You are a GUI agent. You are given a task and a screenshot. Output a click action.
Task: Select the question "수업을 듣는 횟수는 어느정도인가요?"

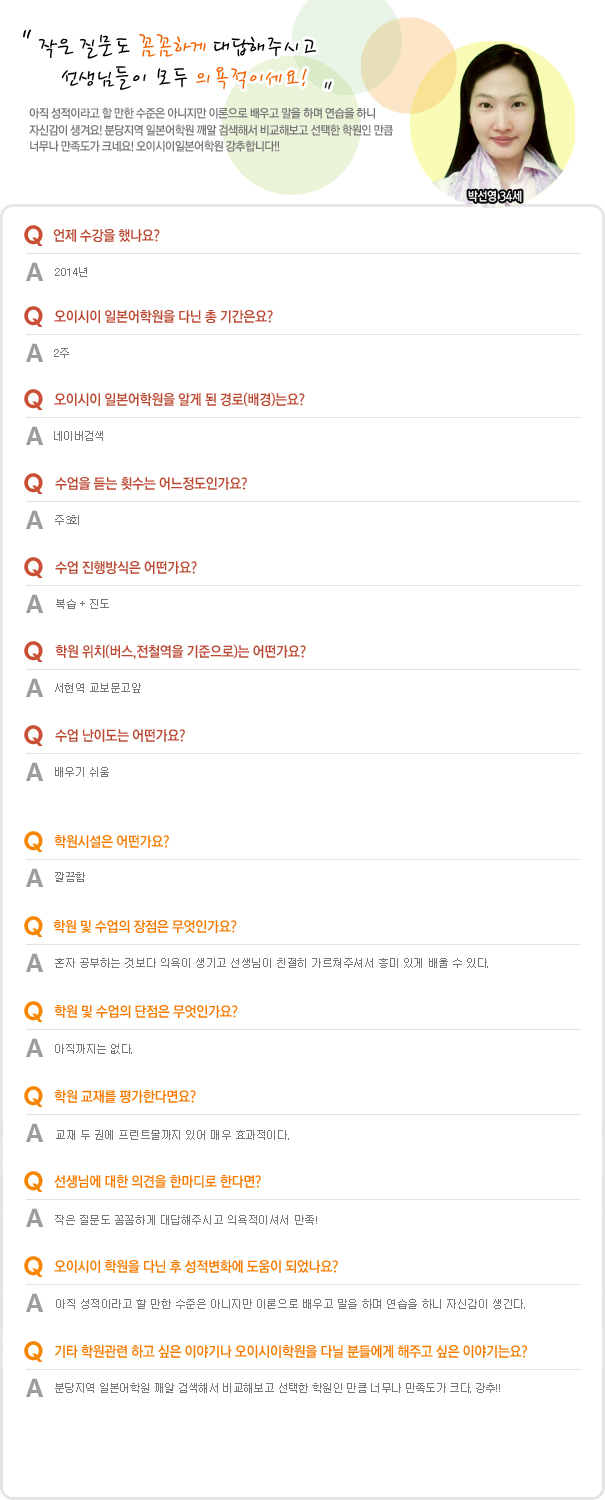150,483
